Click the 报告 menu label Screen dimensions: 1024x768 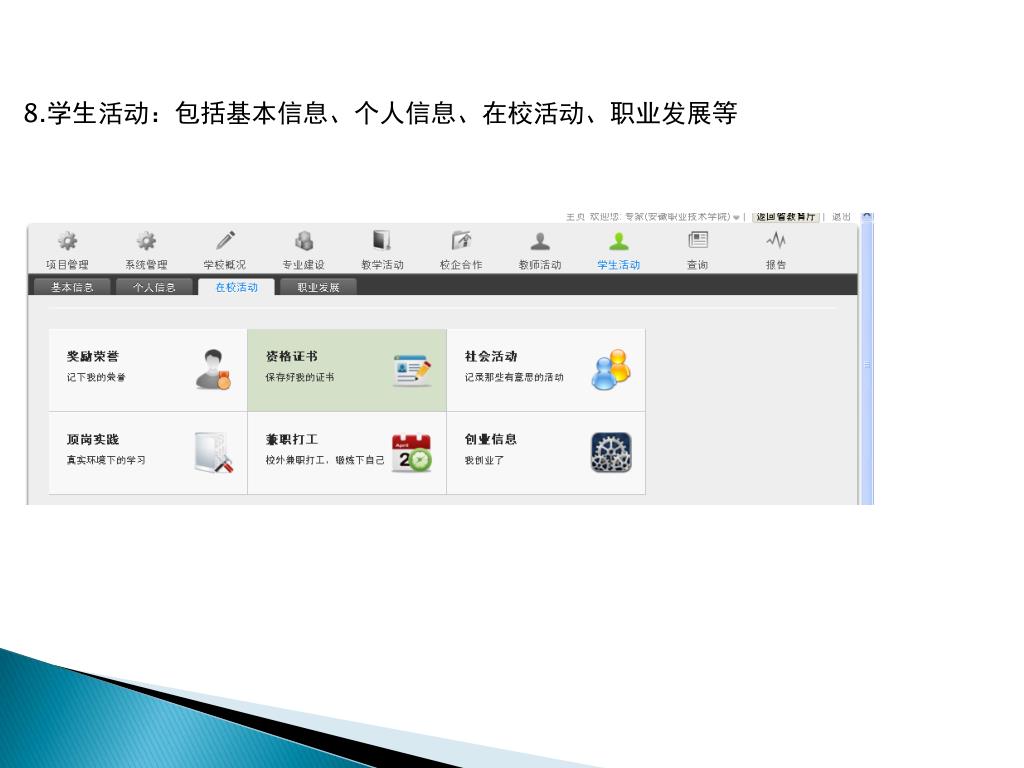point(776,264)
